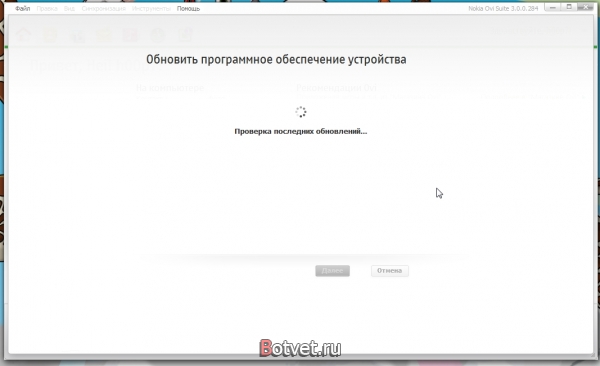Open the Вид menu

[69, 8]
